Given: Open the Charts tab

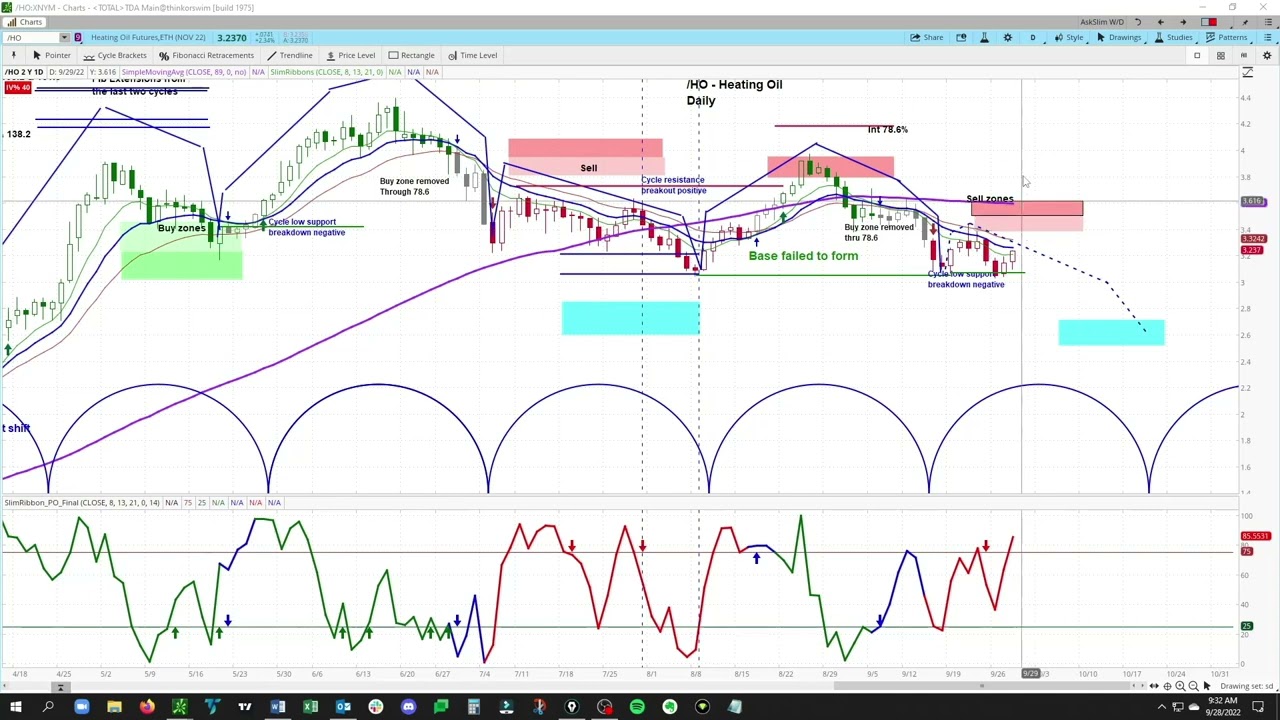Looking at the screenshot, I should [24, 22].
